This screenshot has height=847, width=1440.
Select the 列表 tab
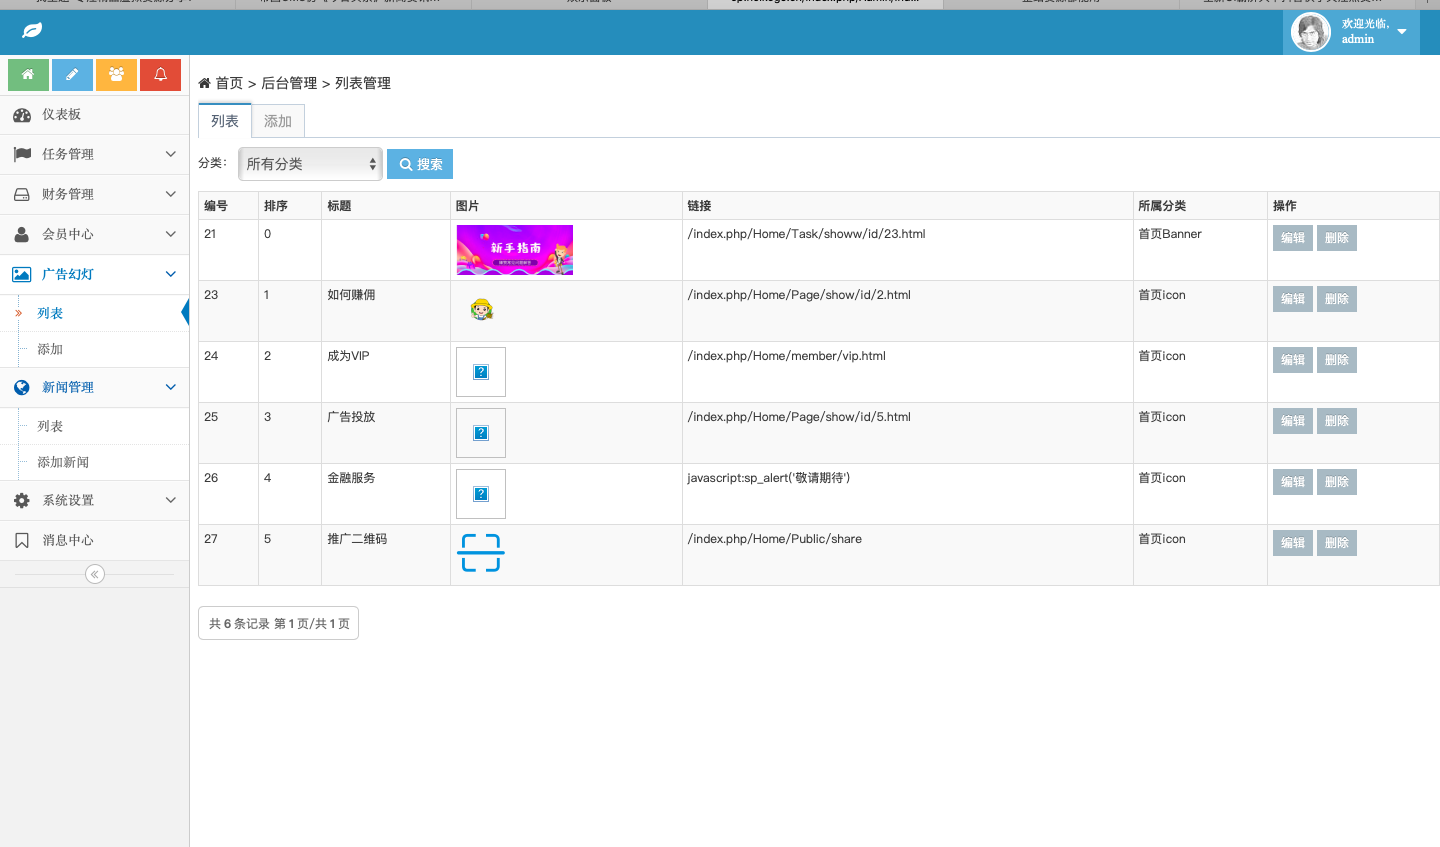pos(225,121)
